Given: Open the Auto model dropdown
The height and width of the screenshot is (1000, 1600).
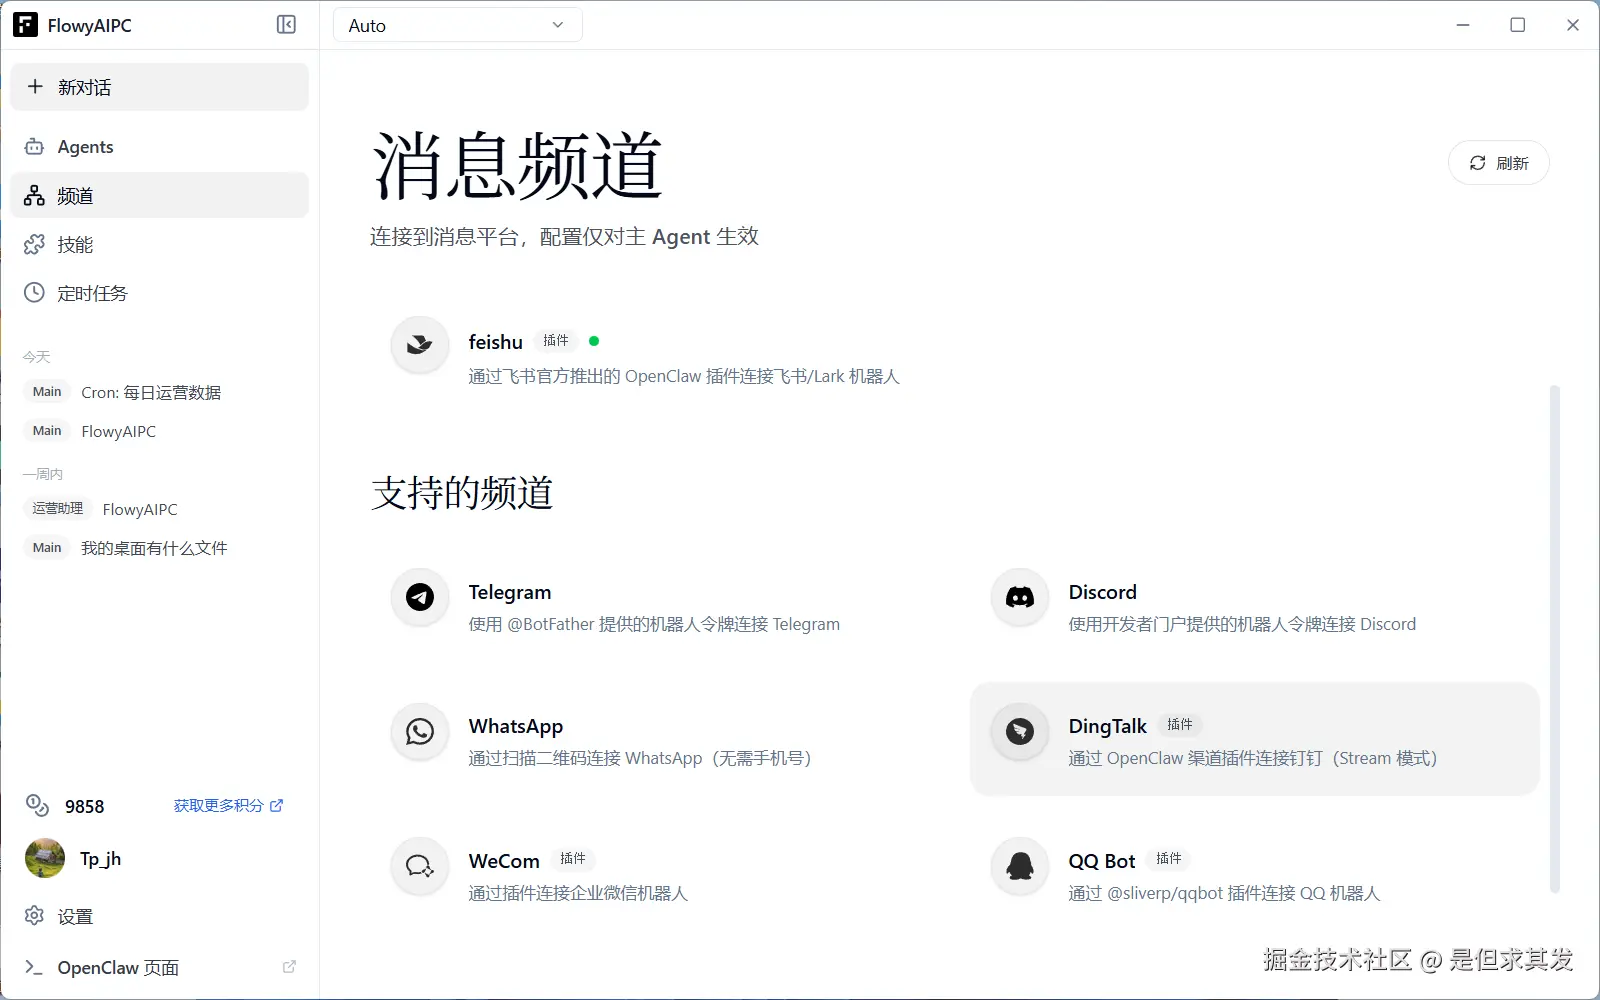Looking at the screenshot, I should [x=456, y=24].
